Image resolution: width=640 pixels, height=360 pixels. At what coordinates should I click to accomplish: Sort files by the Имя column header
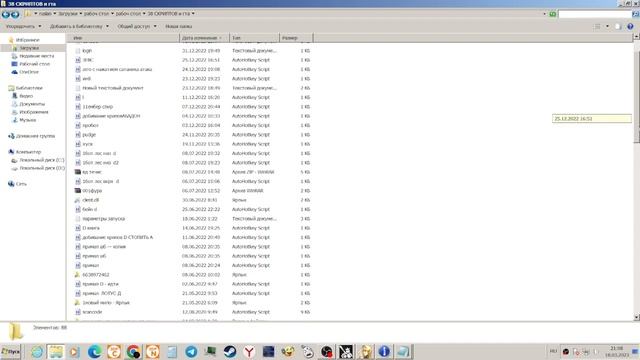122,38
